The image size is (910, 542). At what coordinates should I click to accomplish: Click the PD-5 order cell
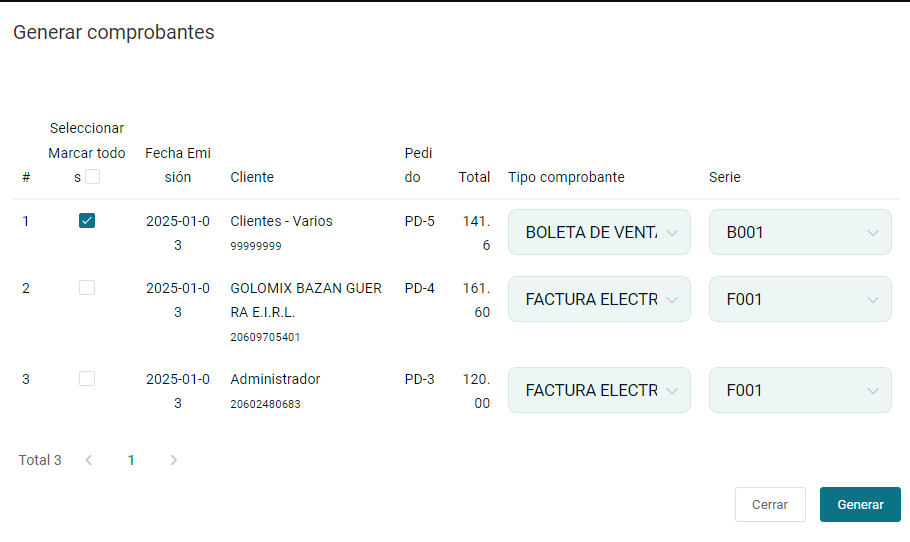pyautogui.click(x=419, y=221)
